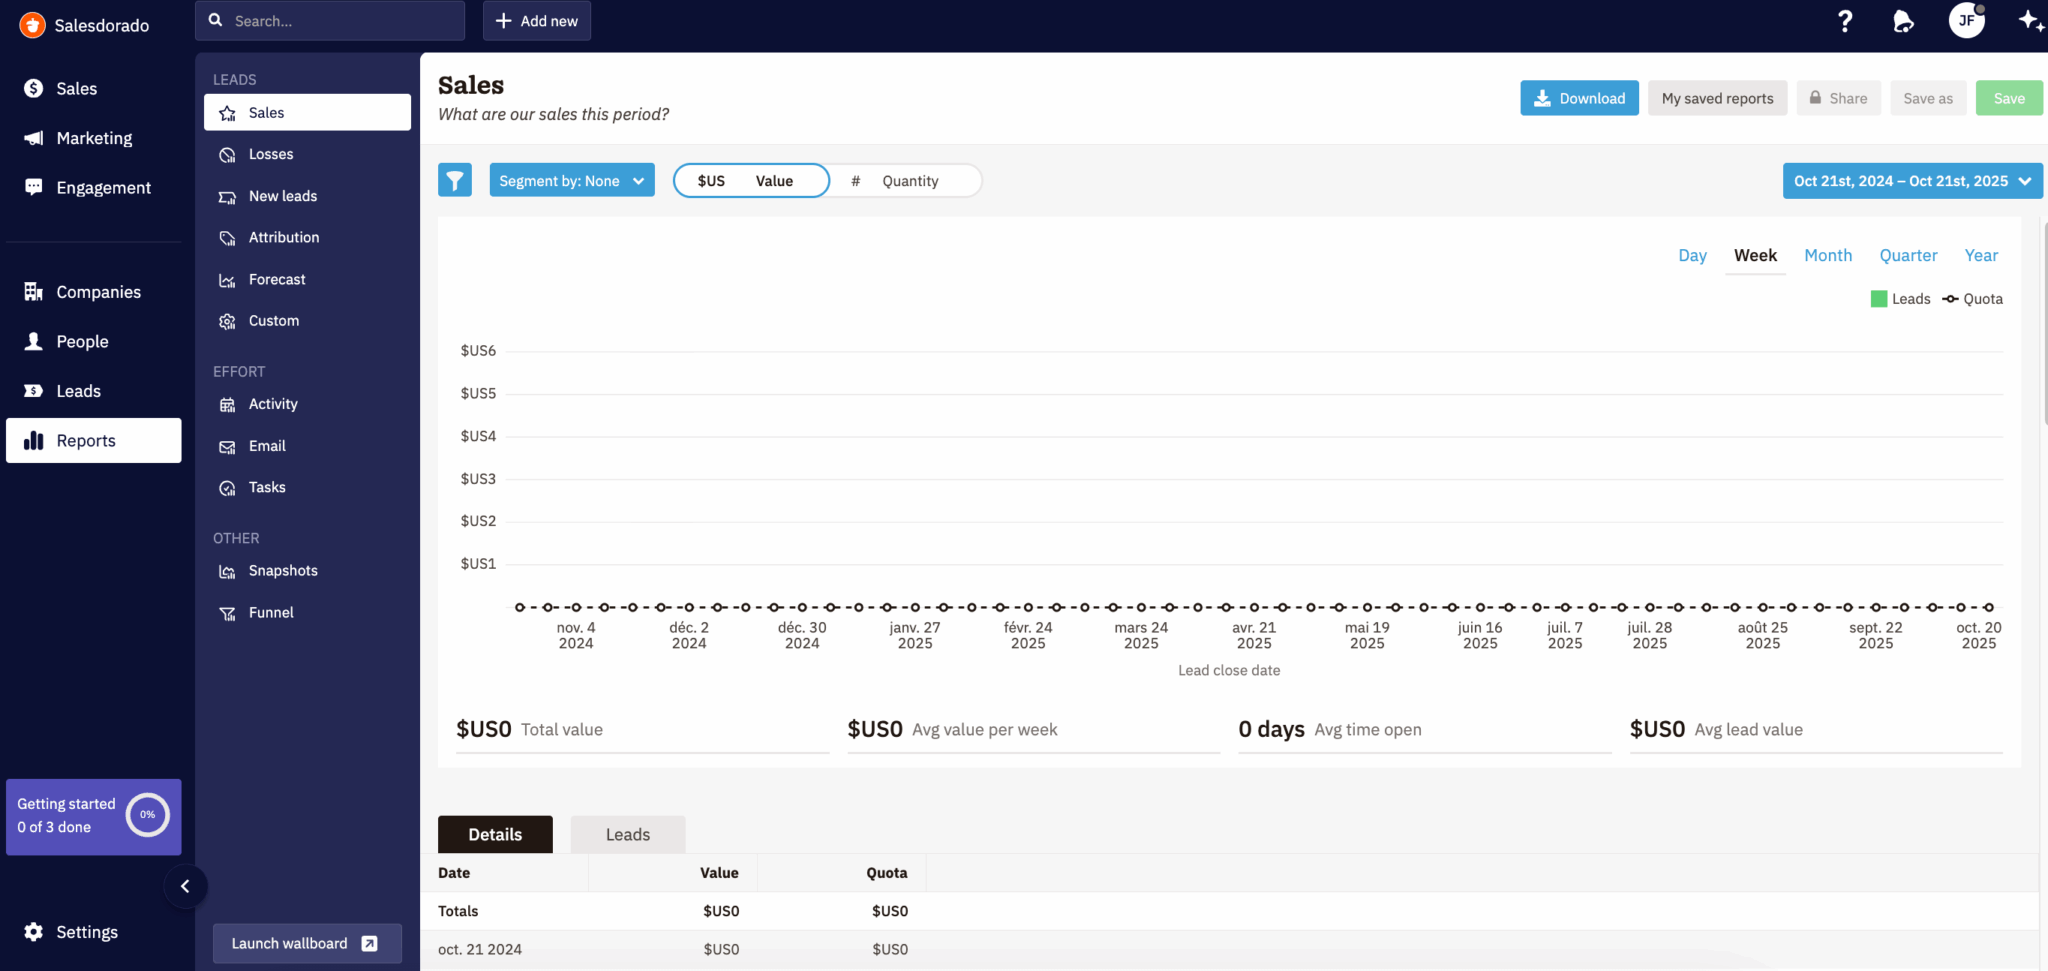Switch to the Leads table tab

(x=628, y=835)
